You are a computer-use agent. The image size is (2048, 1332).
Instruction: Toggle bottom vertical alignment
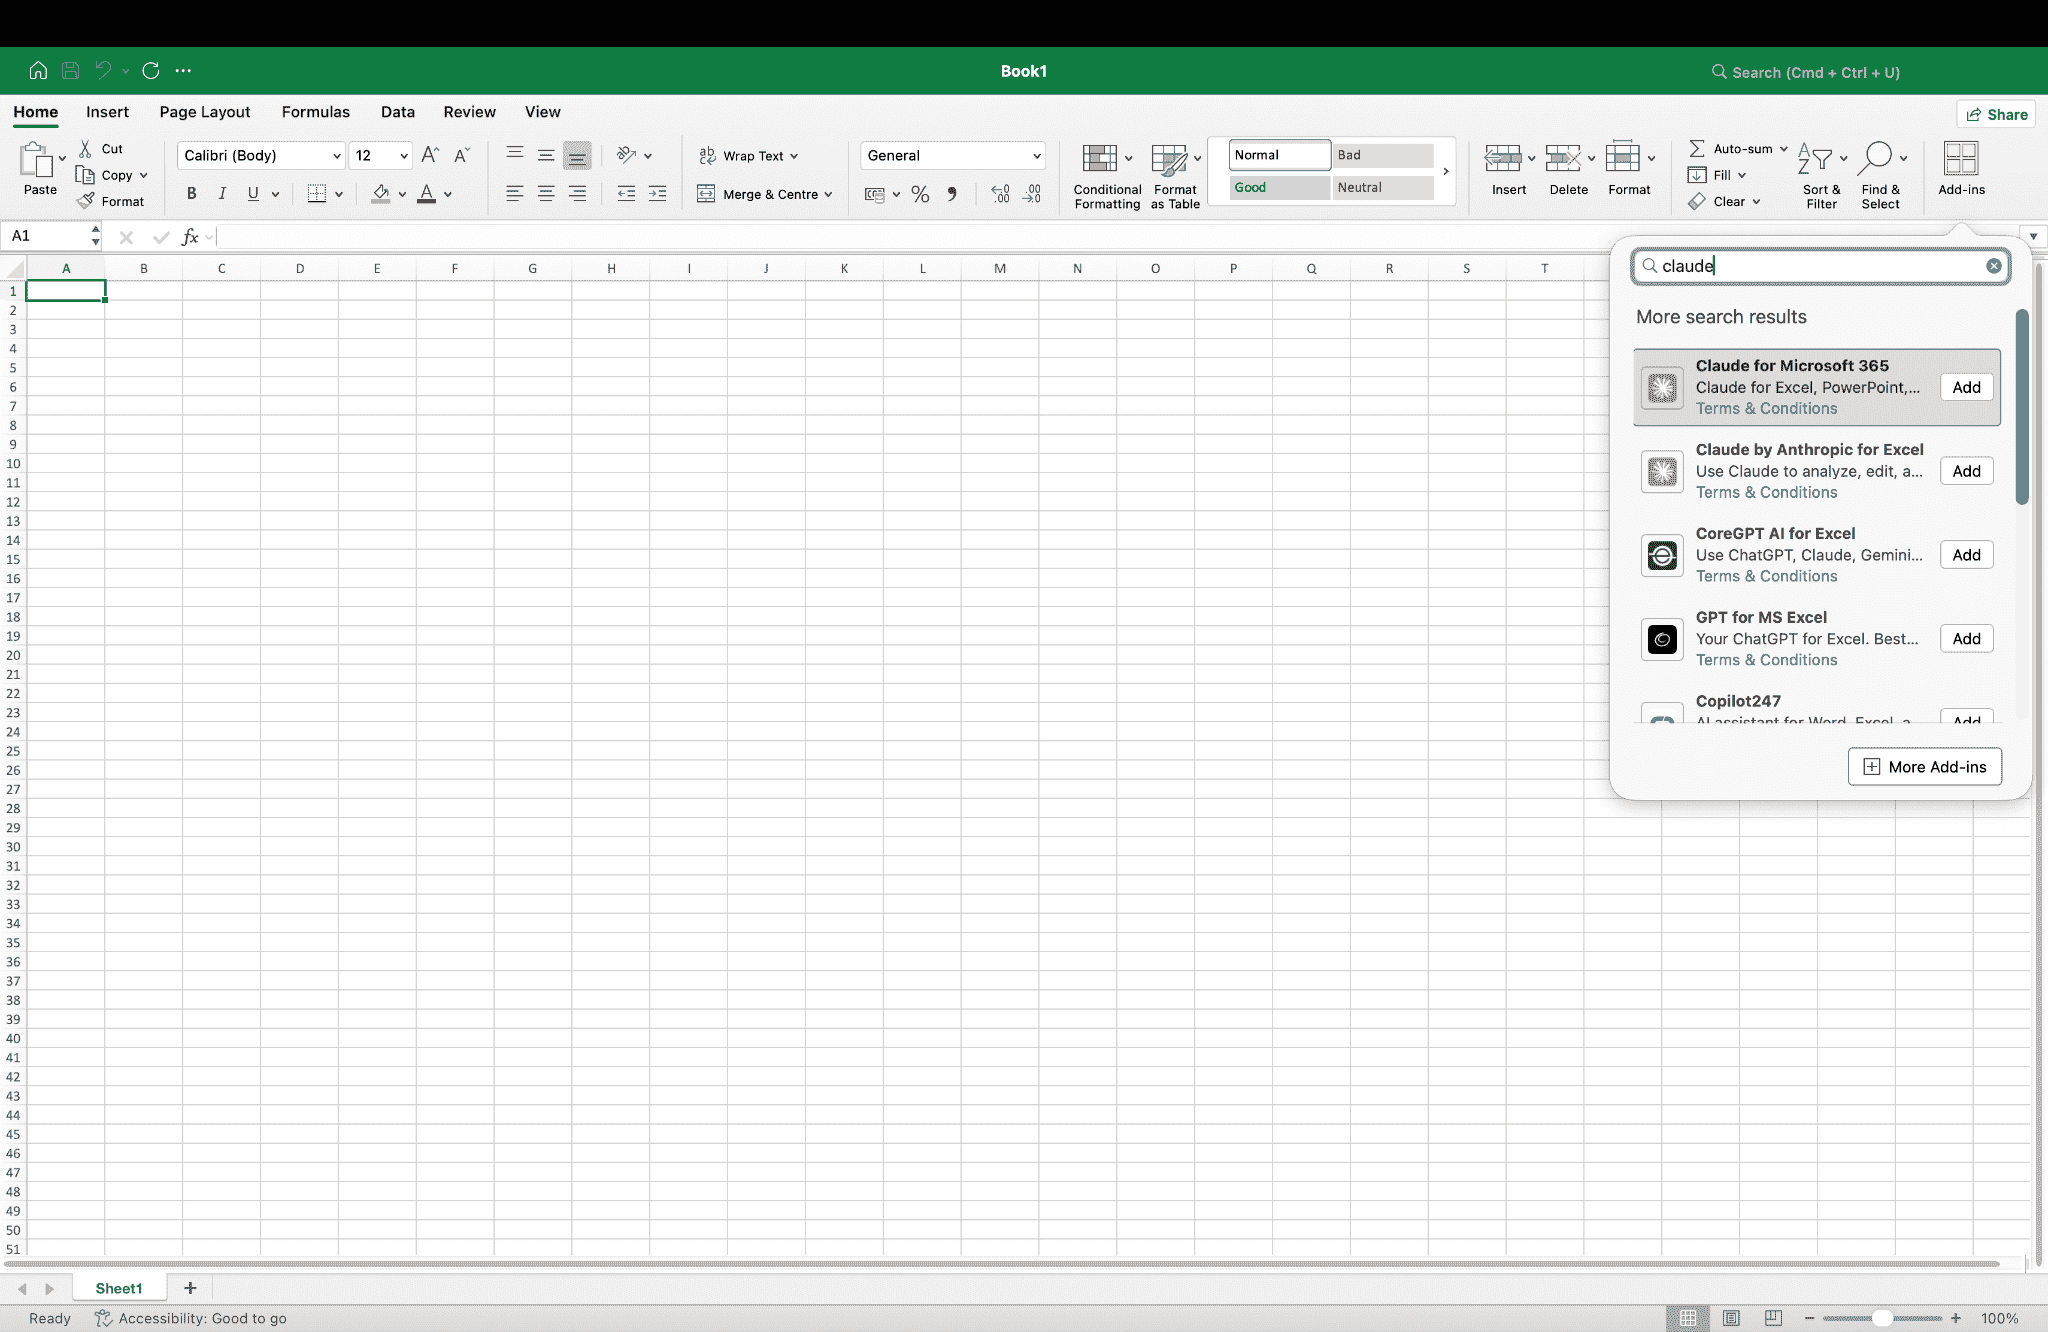(x=577, y=155)
